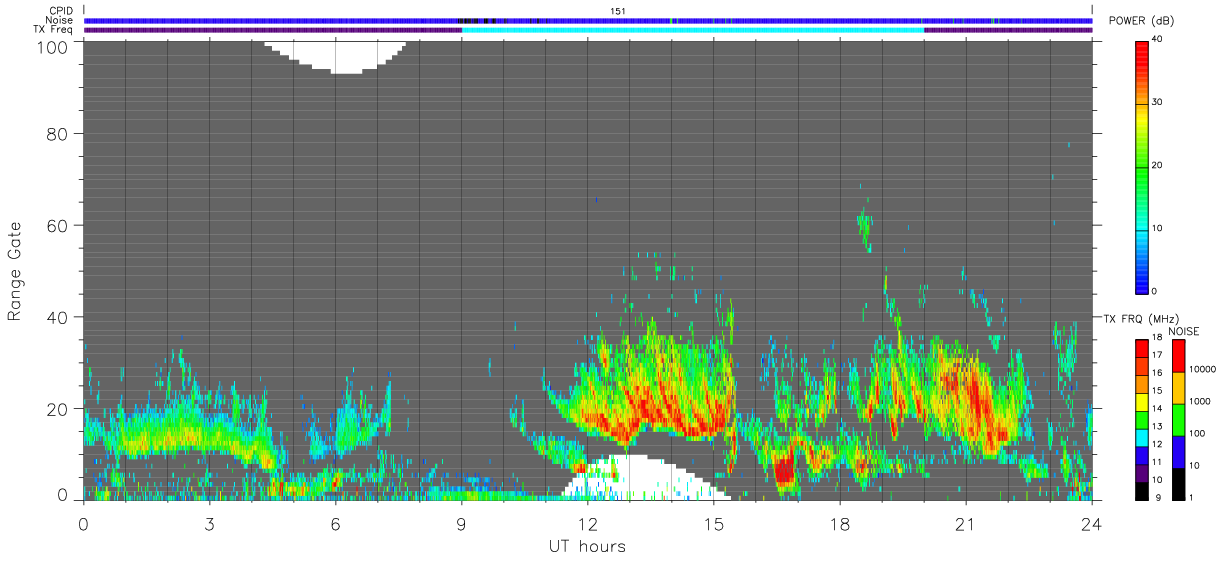Click the 40 tick on the POWER scale

[1158, 39]
